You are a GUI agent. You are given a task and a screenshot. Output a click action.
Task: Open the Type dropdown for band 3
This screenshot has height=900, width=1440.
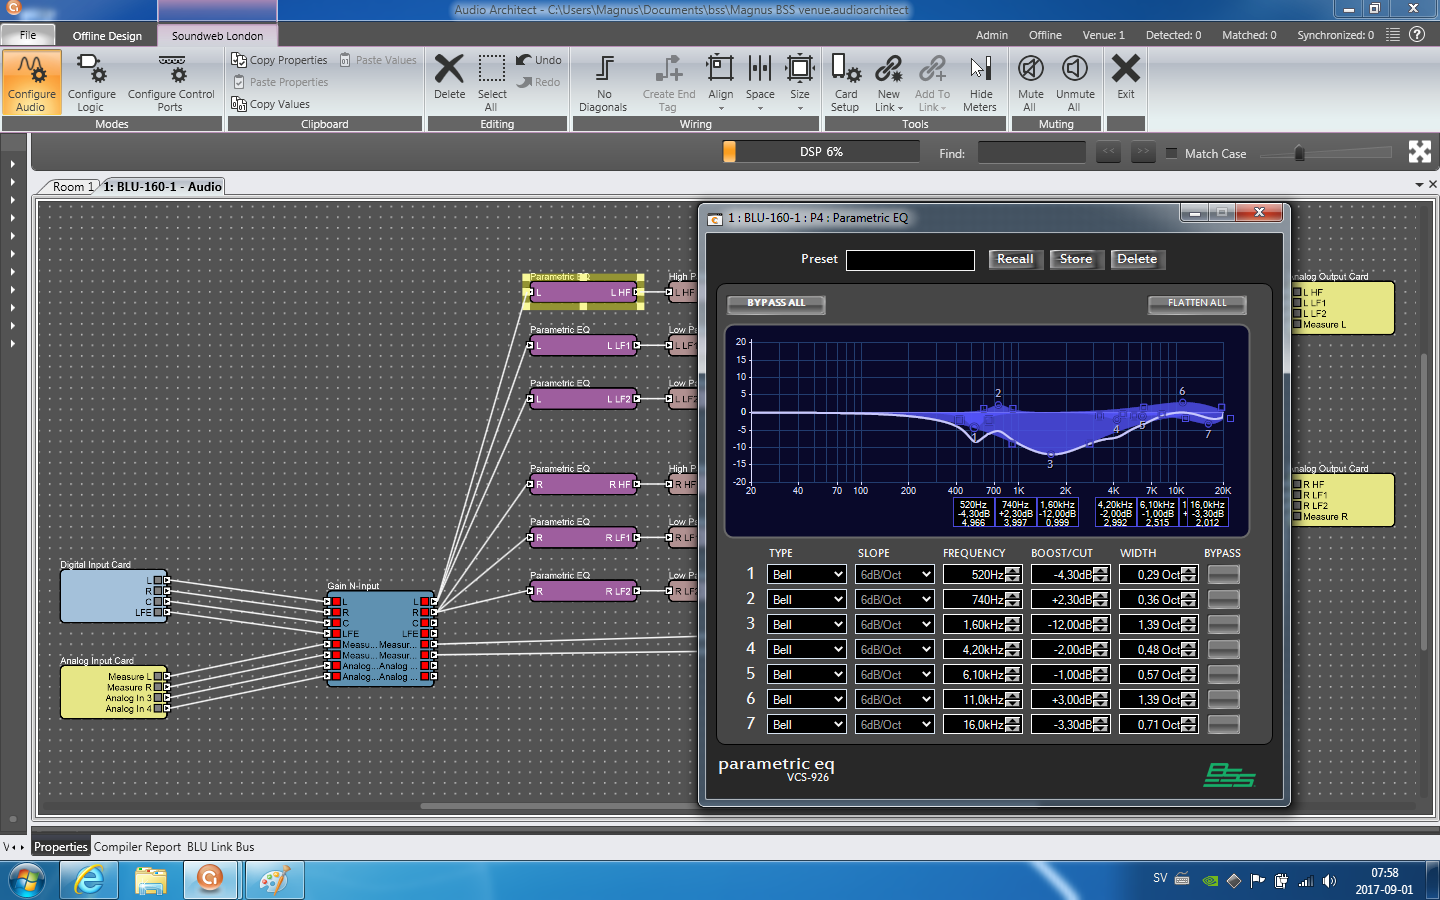806,624
